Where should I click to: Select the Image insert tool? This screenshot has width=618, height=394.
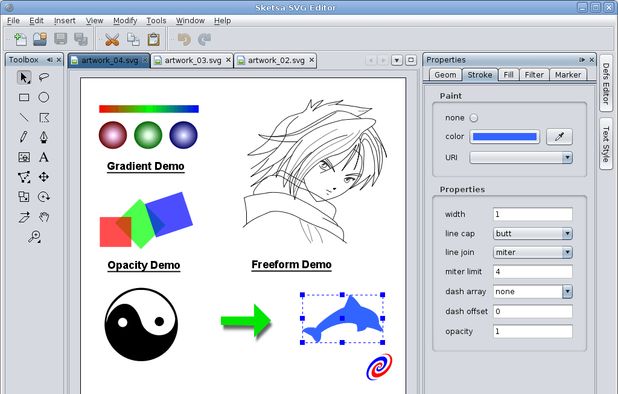pyautogui.click(x=24, y=157)
